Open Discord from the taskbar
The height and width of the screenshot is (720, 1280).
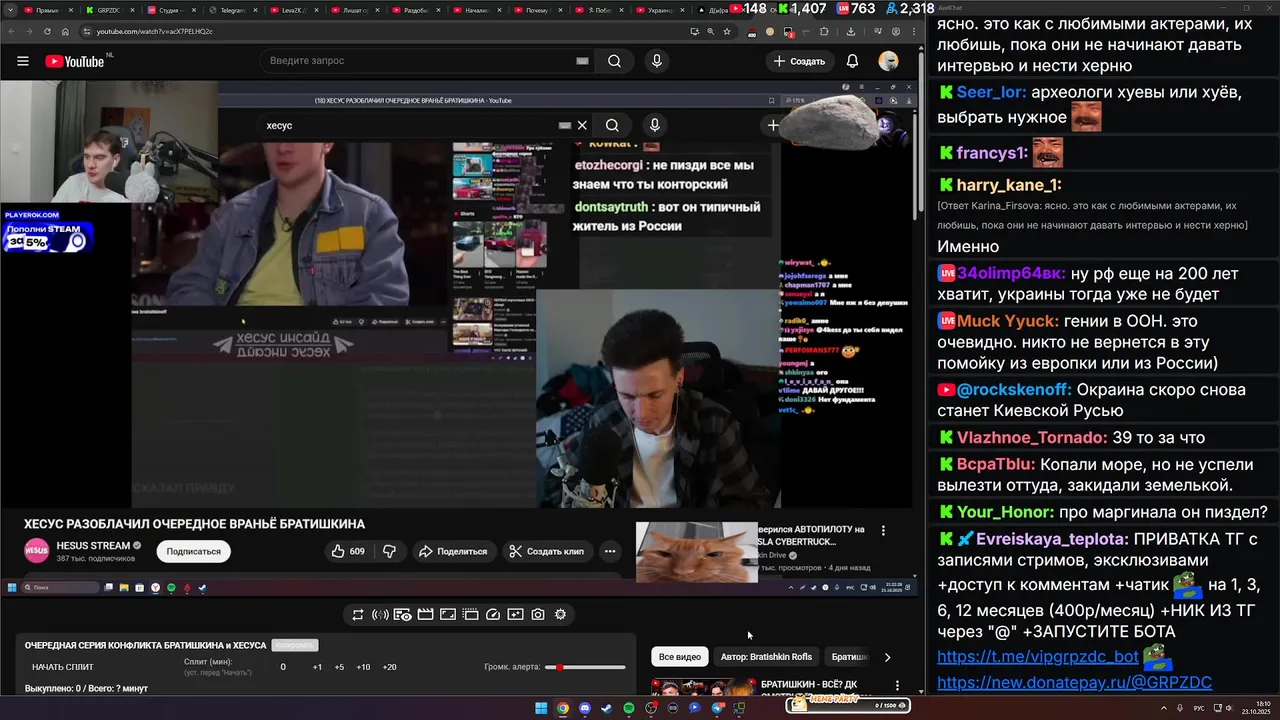[x=585, y=708]
